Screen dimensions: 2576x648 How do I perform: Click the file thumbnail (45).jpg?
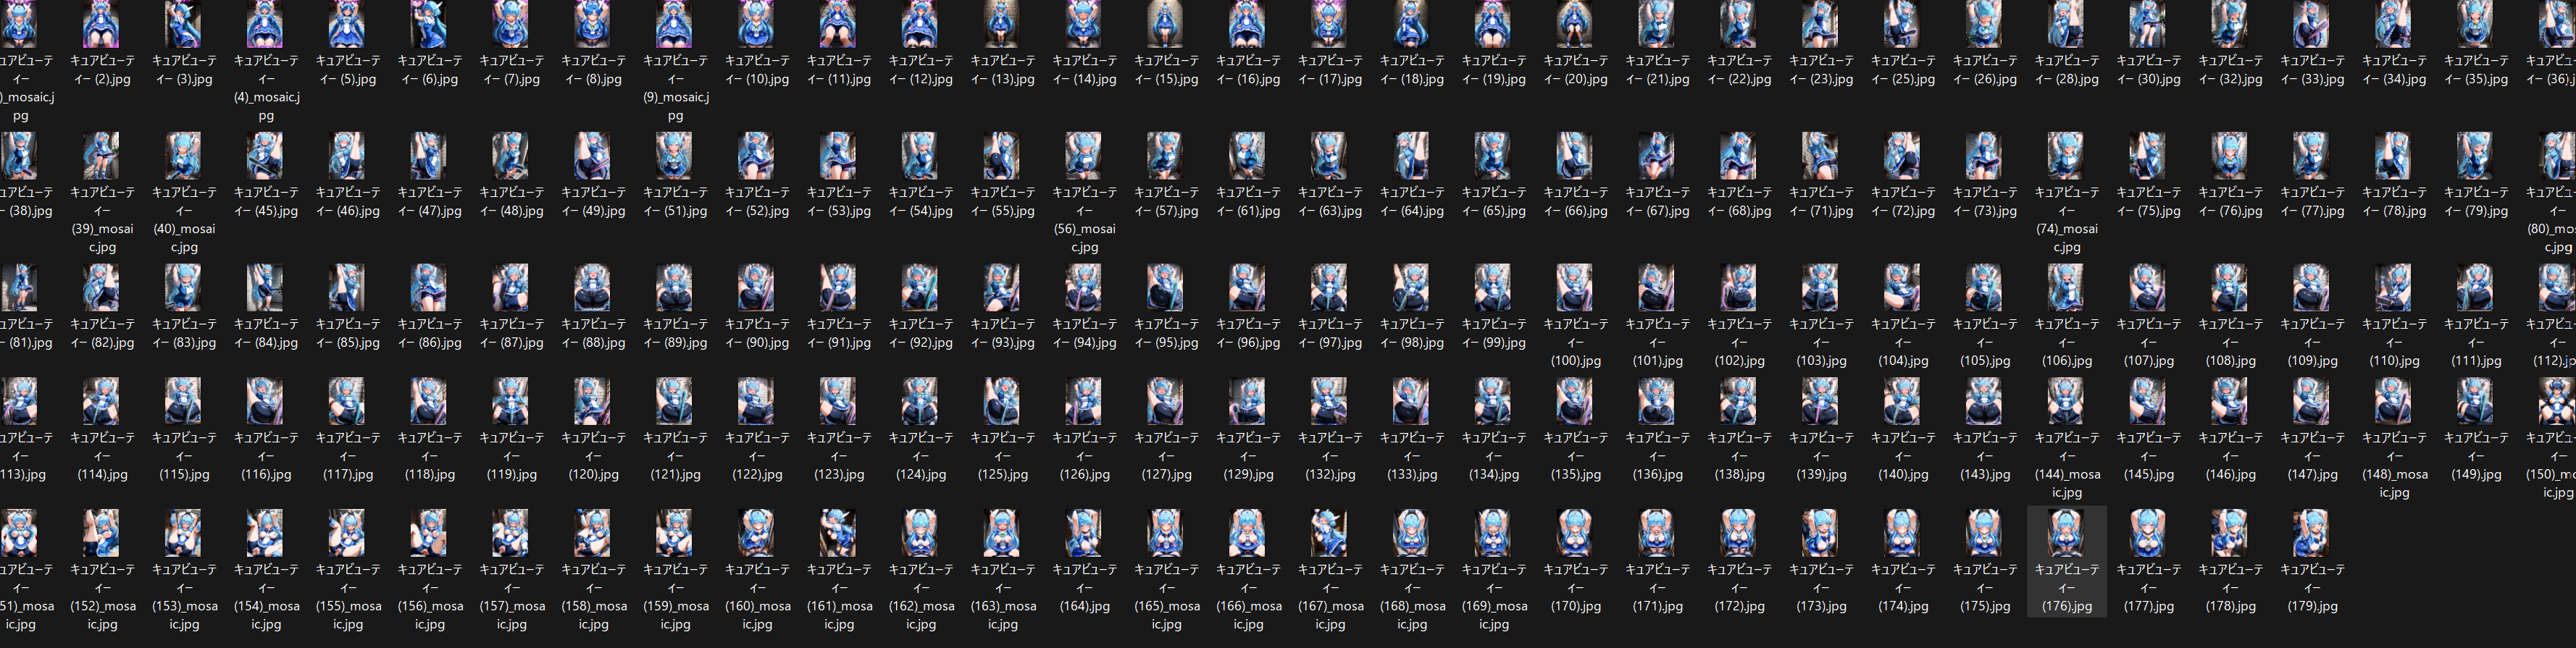(x=265, y=156)
